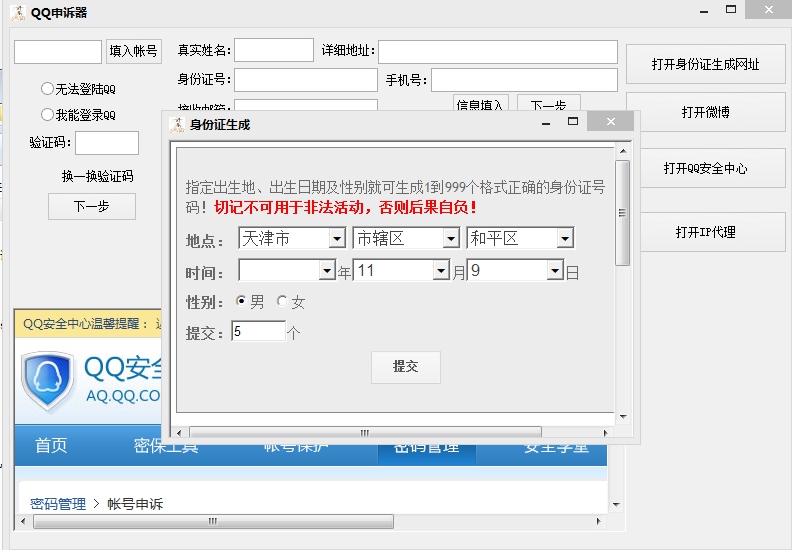This screenshot has width=792, height=550.
Task: Expand the empty year dropdown
Action: [326, 271]
